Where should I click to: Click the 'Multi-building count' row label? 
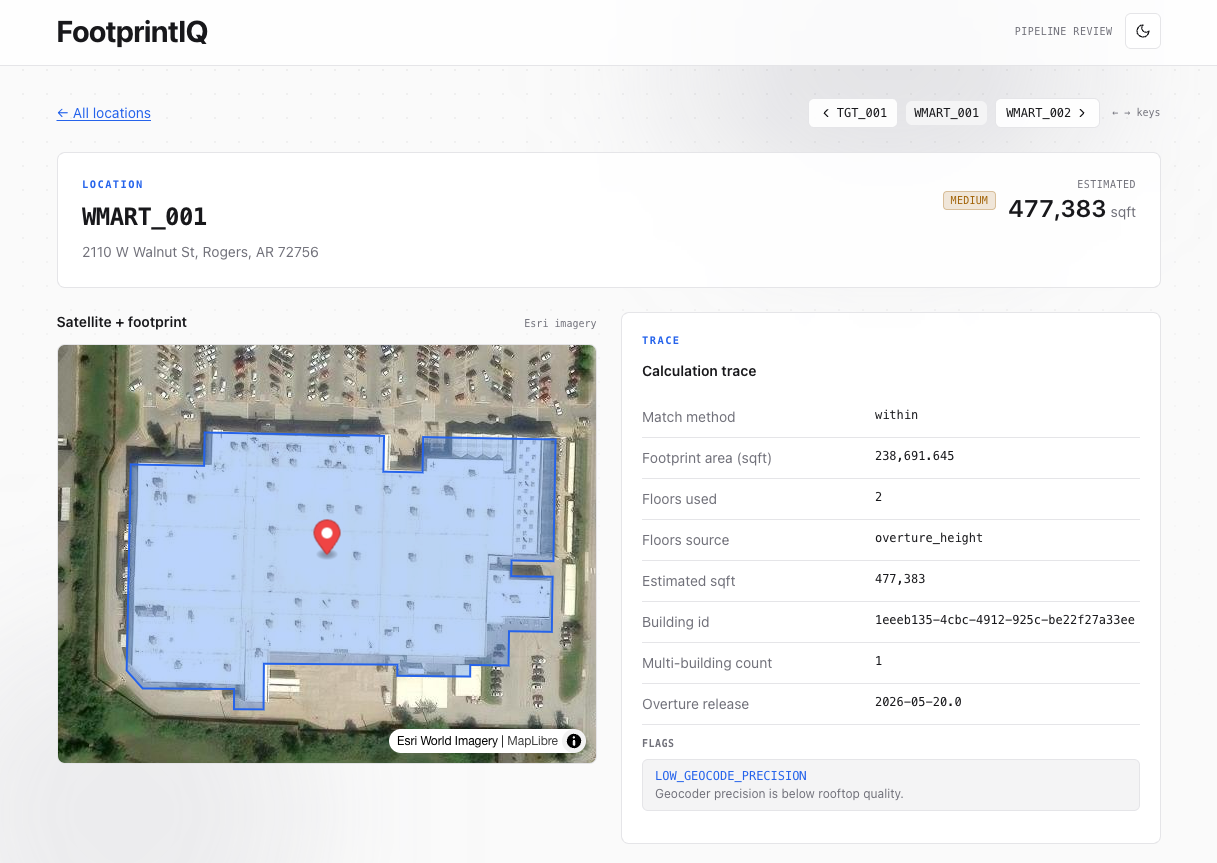(x=707, y=663)
